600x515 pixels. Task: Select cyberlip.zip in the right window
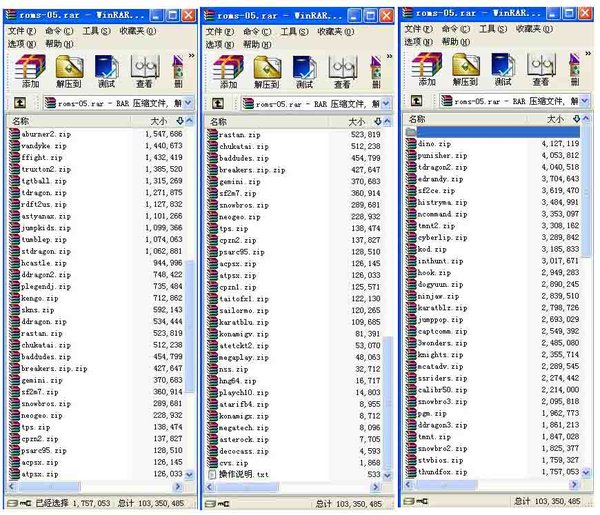click(442, 237)
